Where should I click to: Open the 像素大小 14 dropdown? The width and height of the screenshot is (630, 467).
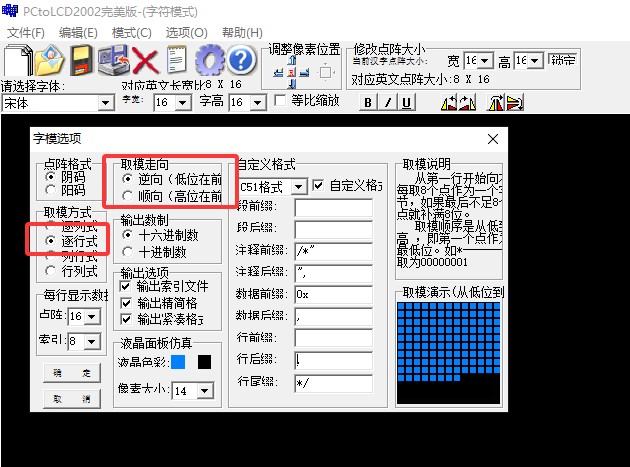coord(205,391)
